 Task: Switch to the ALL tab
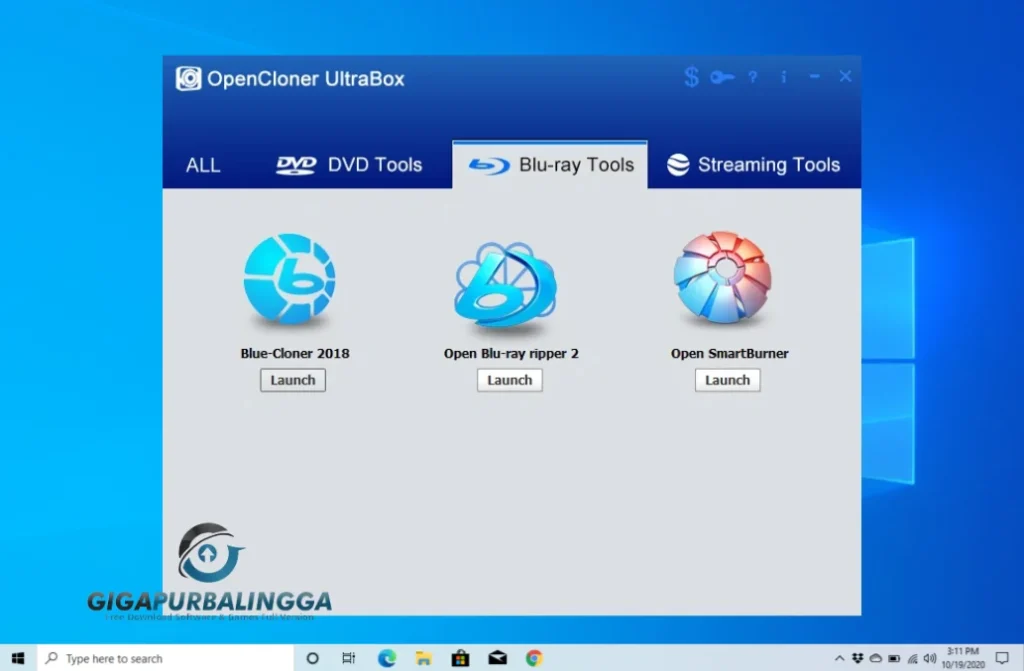pos(203,165)
